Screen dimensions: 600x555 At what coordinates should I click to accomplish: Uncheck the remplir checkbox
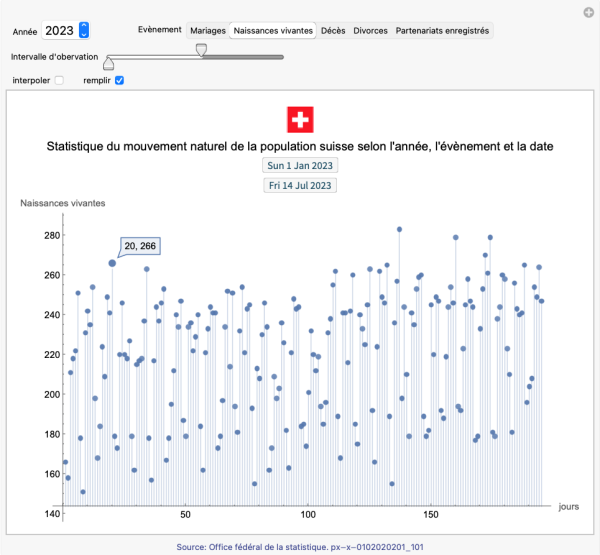click(120, 80)
